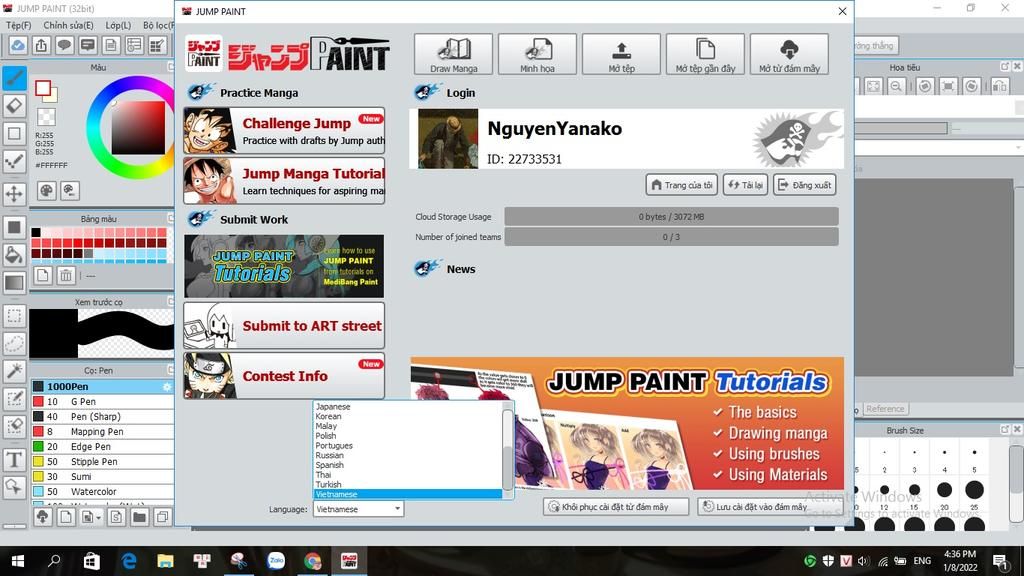
Task: Open the Challenge Jump banner
Action: click(x=284, y=131)
